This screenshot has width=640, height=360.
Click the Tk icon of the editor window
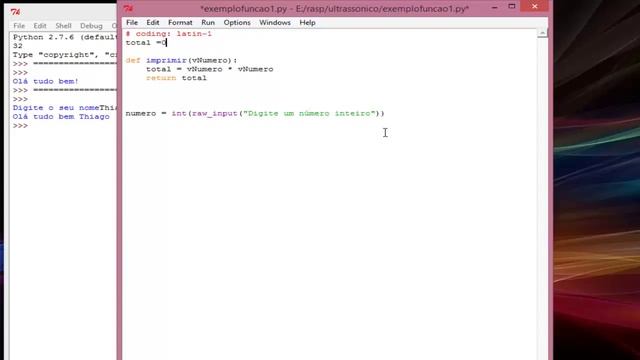pyautogui.click(x=128, y=8)
